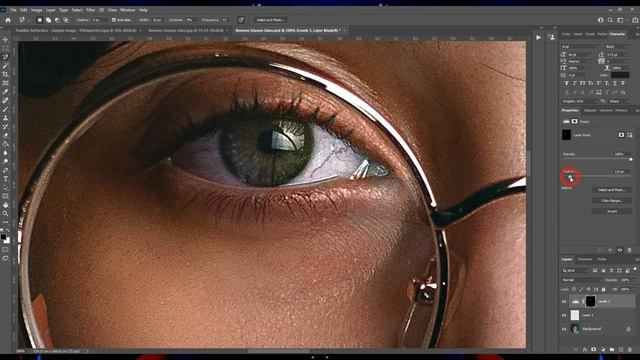
Task: Switch to the Paths tab in Layers panel
Action: [x=602, y=260]
